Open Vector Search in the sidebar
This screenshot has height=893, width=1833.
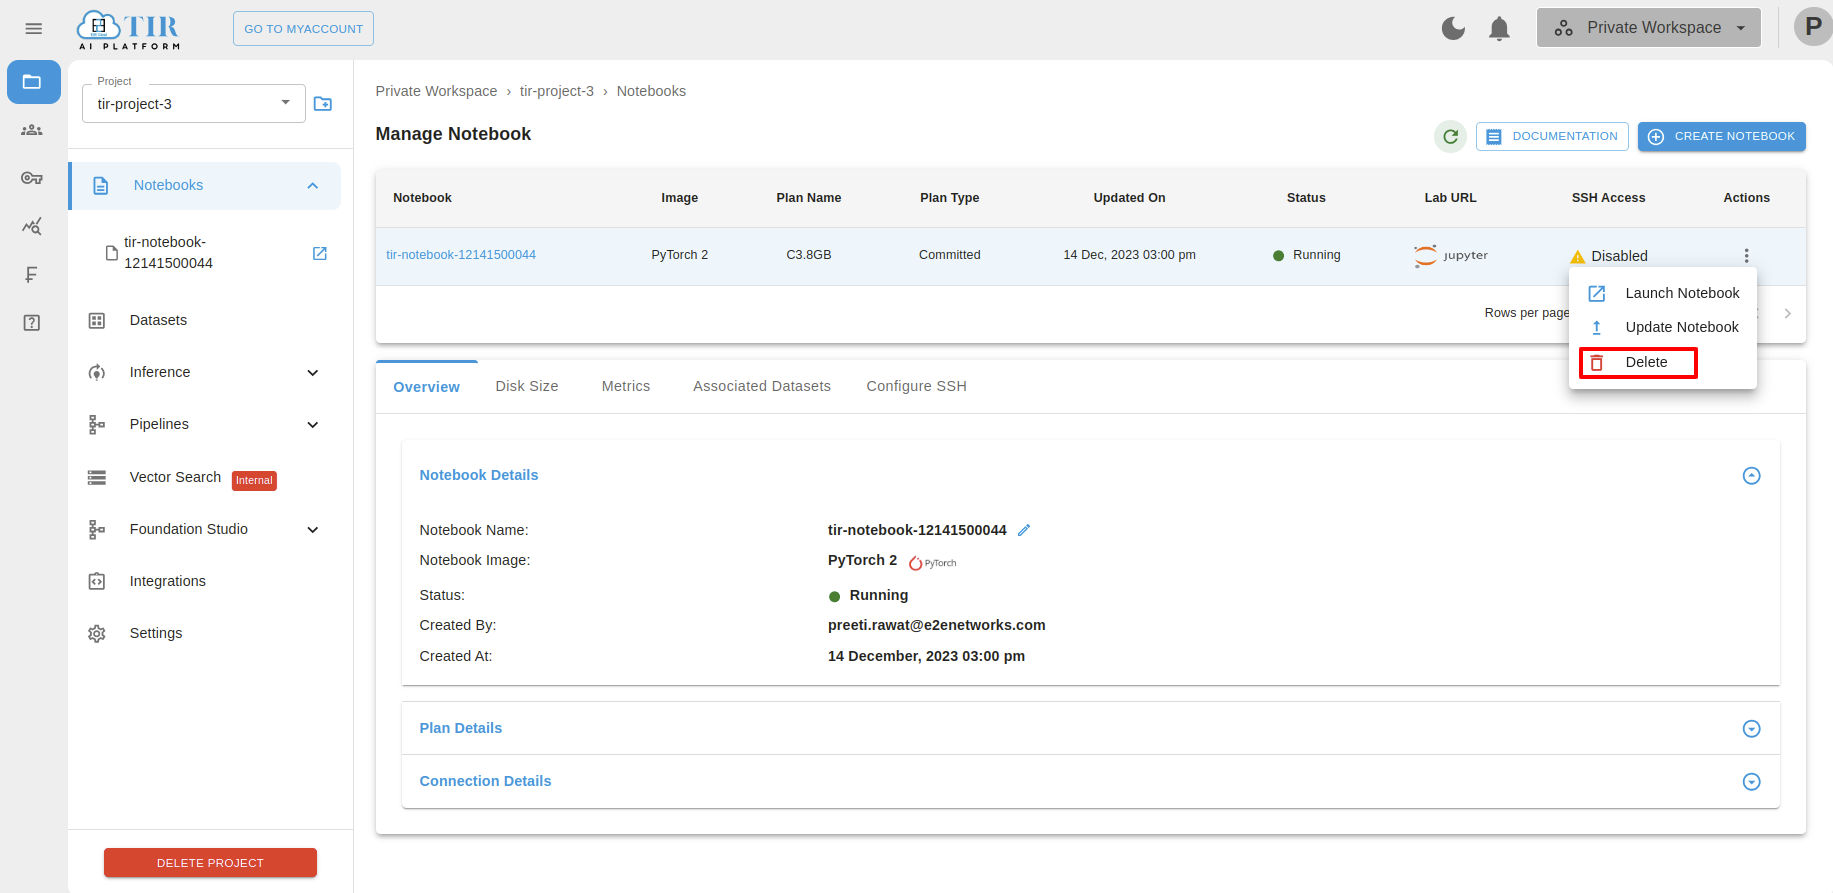click(x=175, y=477)
